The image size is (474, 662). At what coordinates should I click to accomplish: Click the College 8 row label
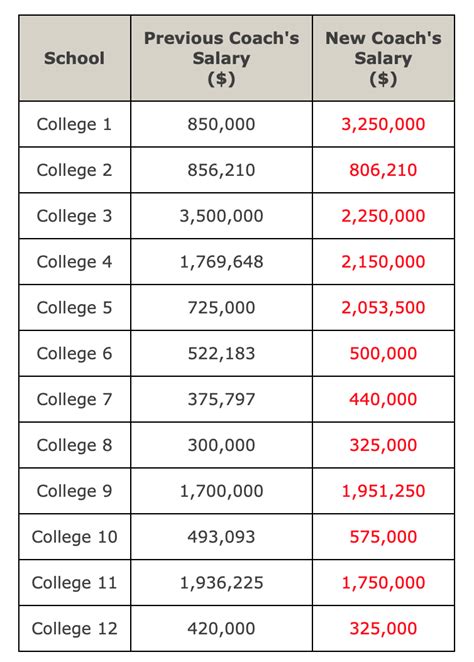click(x=74, y=445)
